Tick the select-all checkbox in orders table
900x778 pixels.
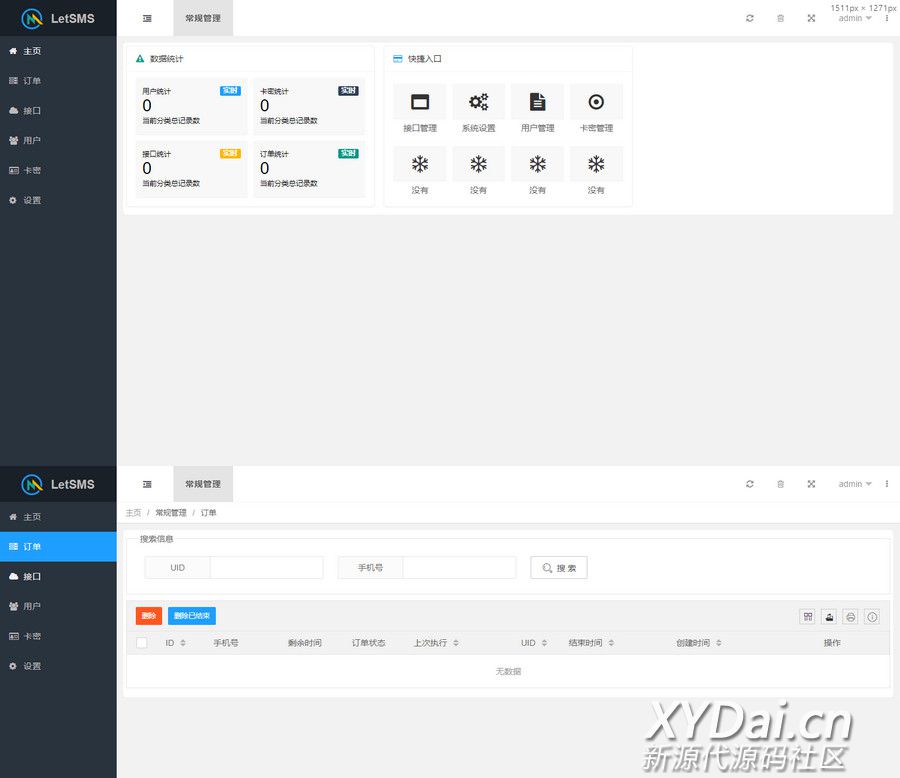[142, 643]
